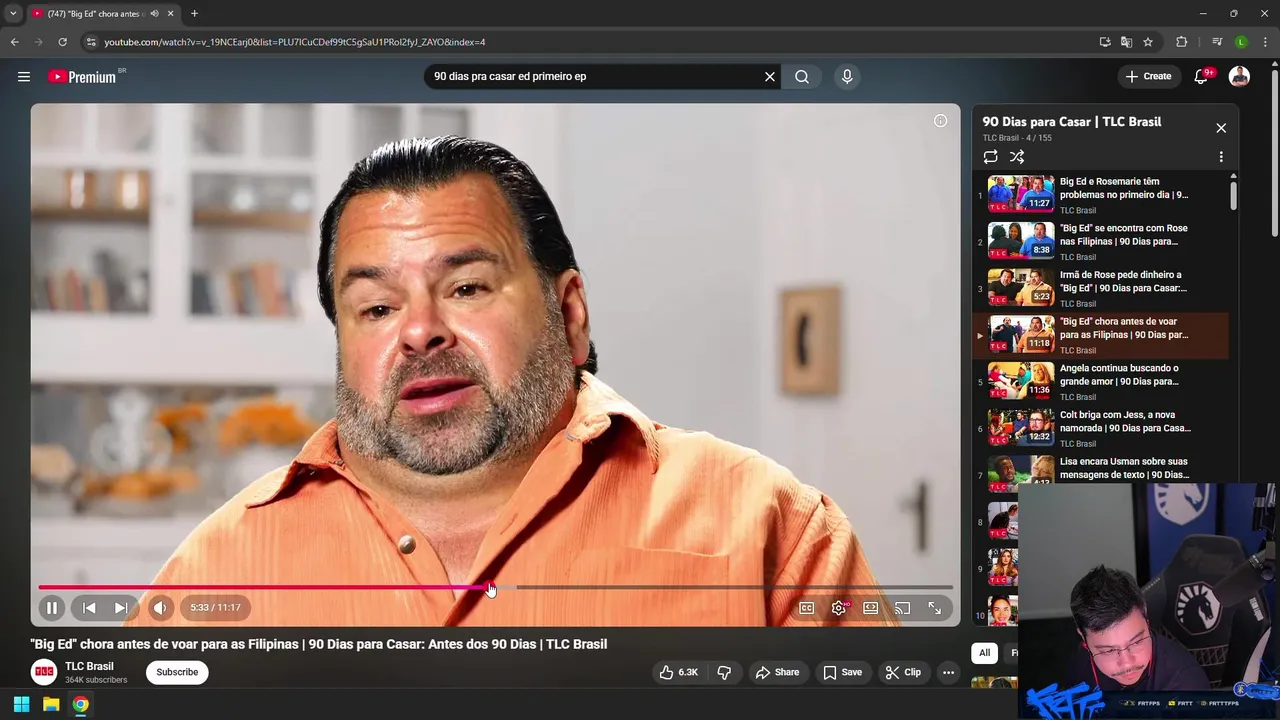Subscribe to TLC Brasil
Image resolution: width=1280 pixels, height=720 pixels.
[177, 672]
